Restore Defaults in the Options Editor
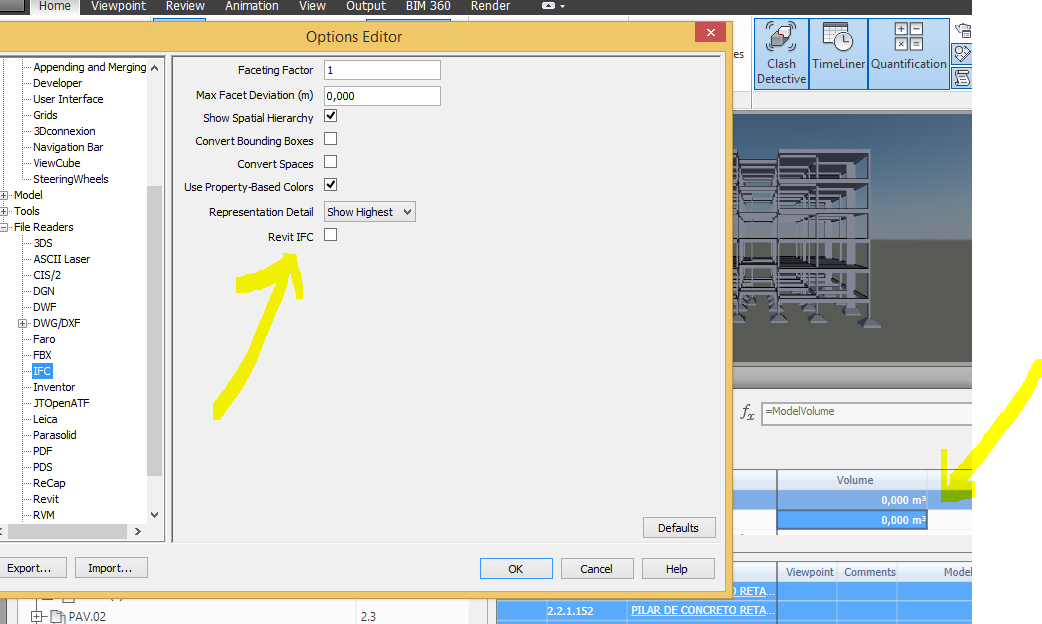 tap(679, 527)
